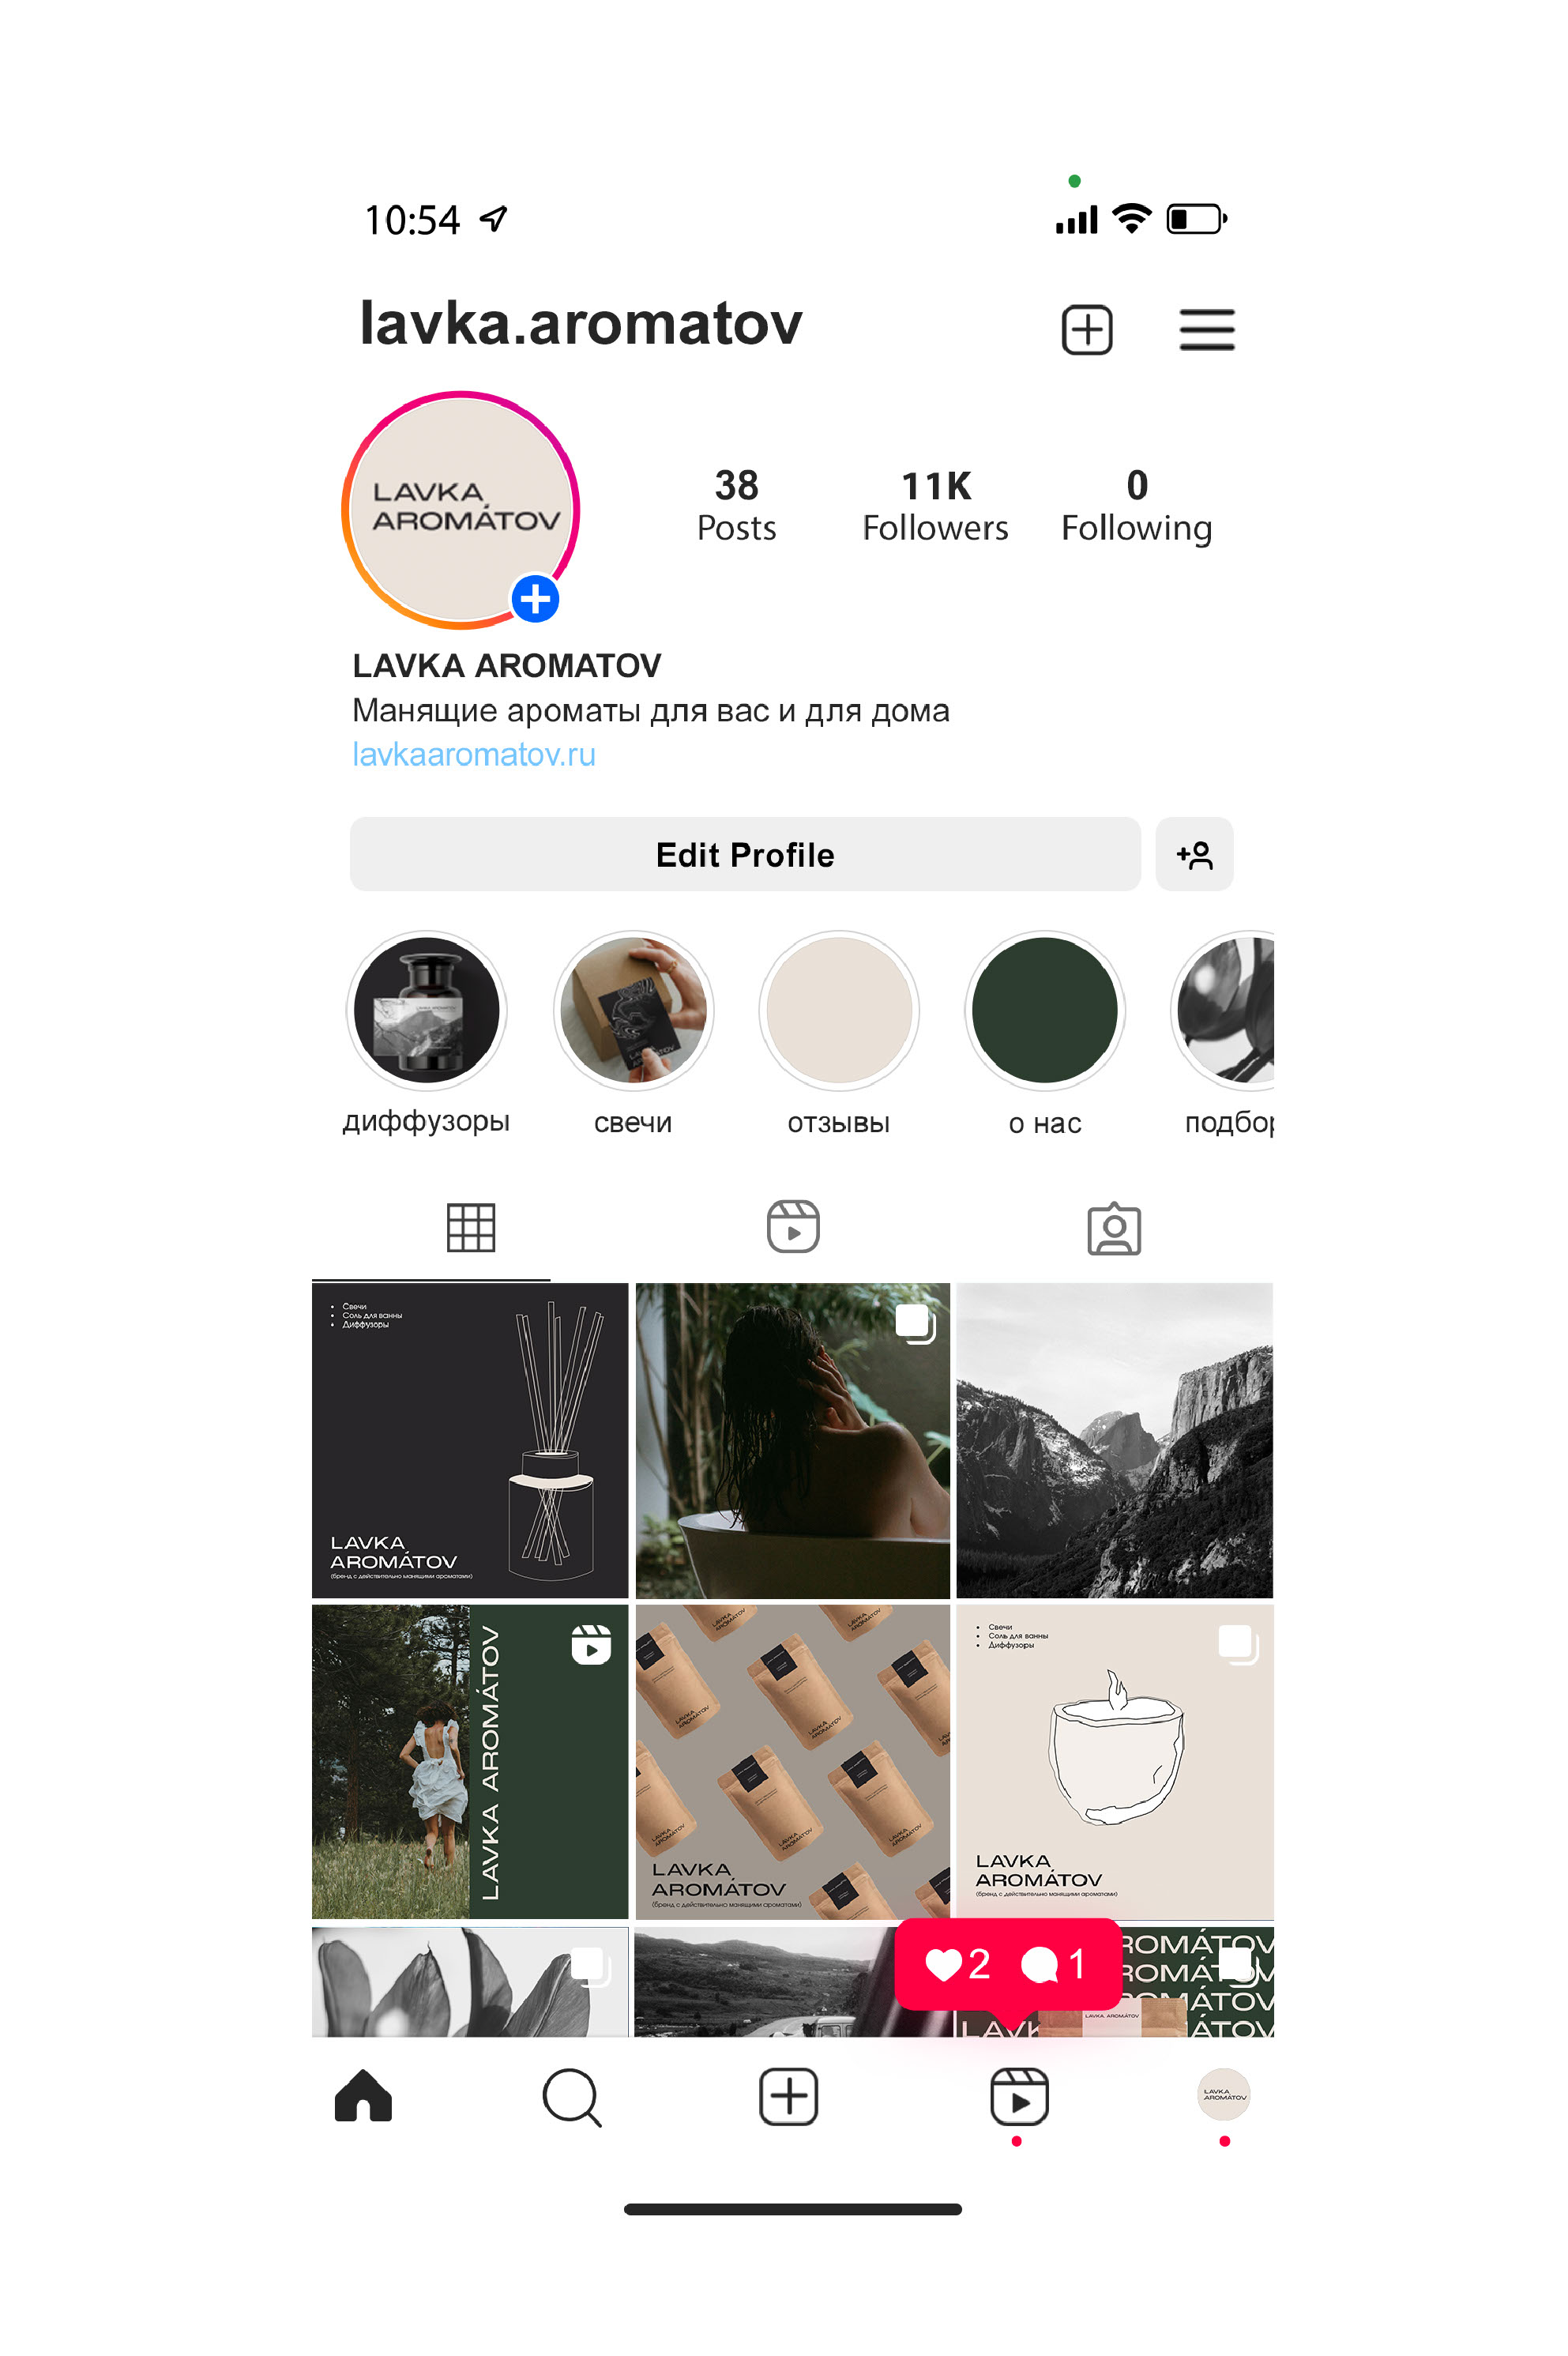Switch to the tagged photos tab

[x=1114, y=1228]
